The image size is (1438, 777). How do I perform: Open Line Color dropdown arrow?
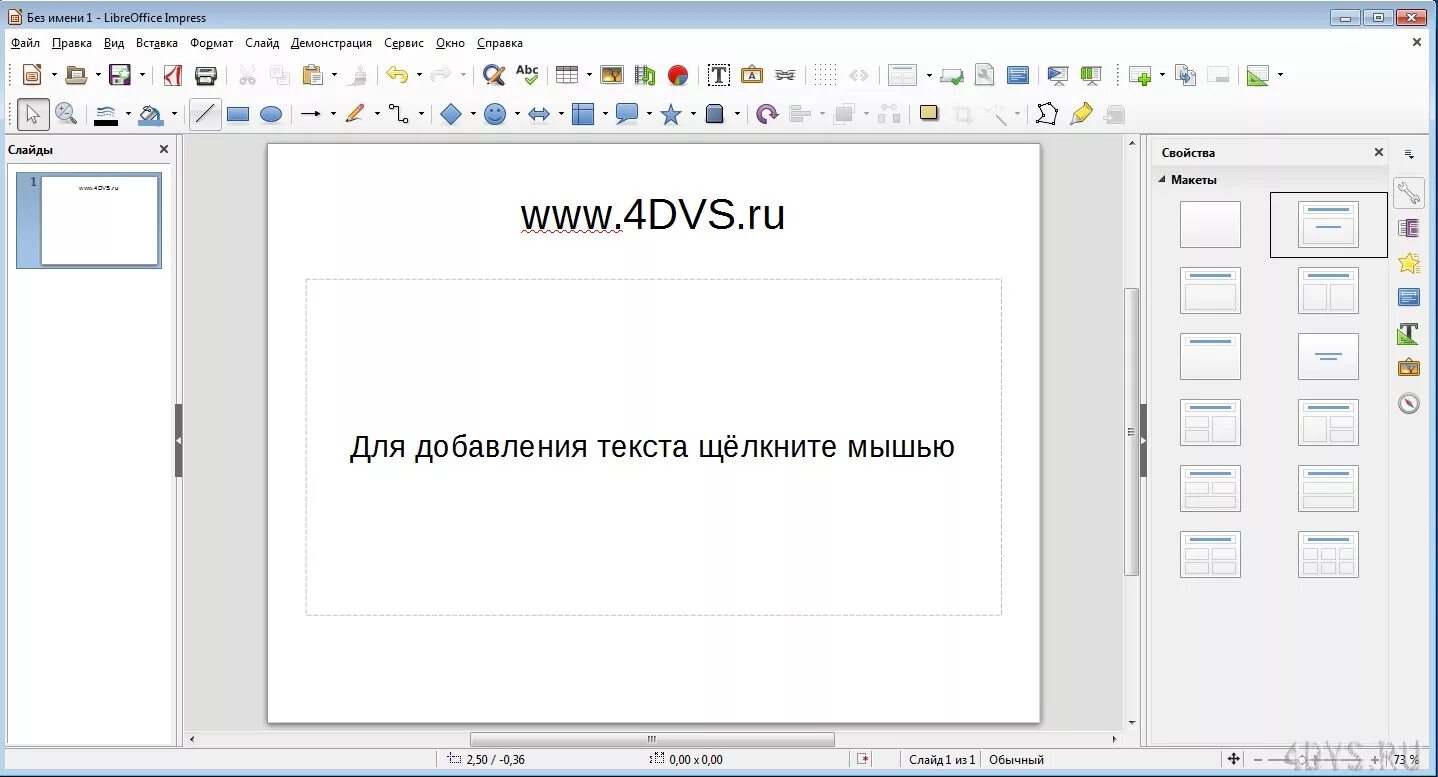tap(128, 114)
